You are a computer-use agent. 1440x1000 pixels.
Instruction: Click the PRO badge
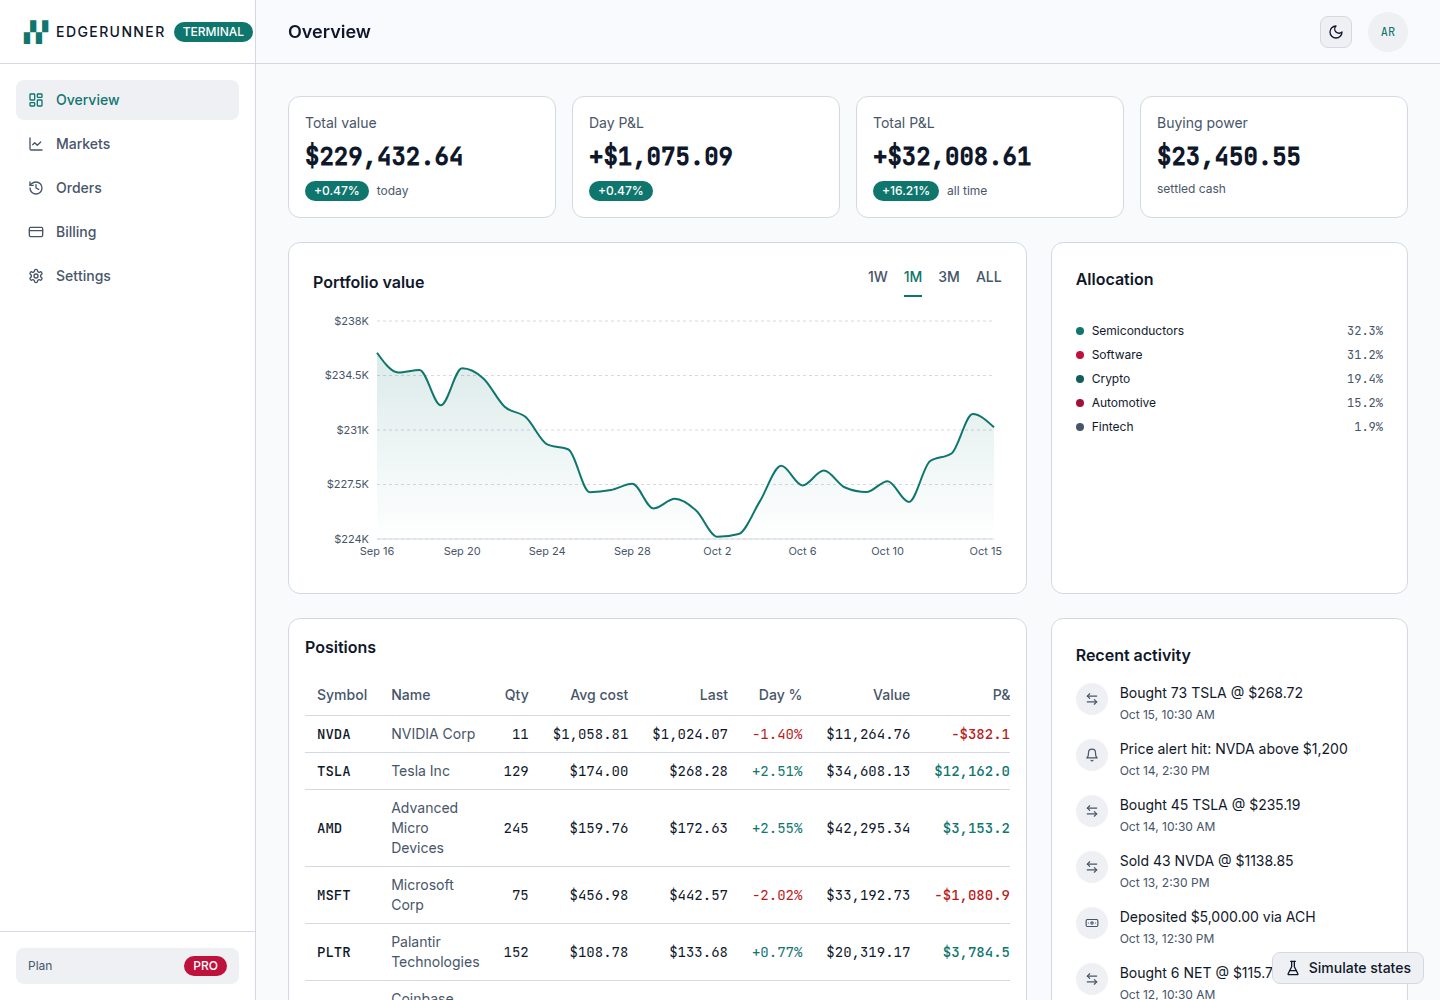click(x=205, y=966)
